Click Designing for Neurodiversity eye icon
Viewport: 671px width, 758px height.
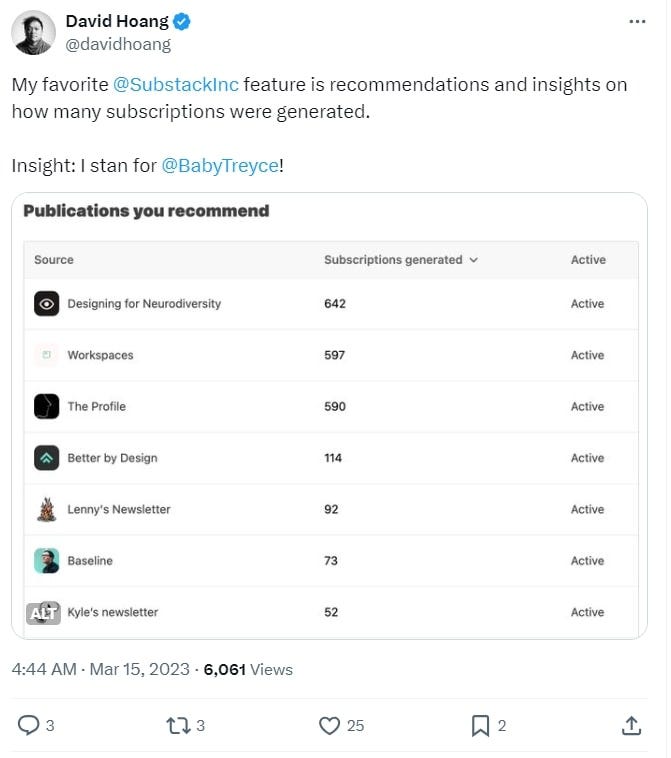click(46, 304)
